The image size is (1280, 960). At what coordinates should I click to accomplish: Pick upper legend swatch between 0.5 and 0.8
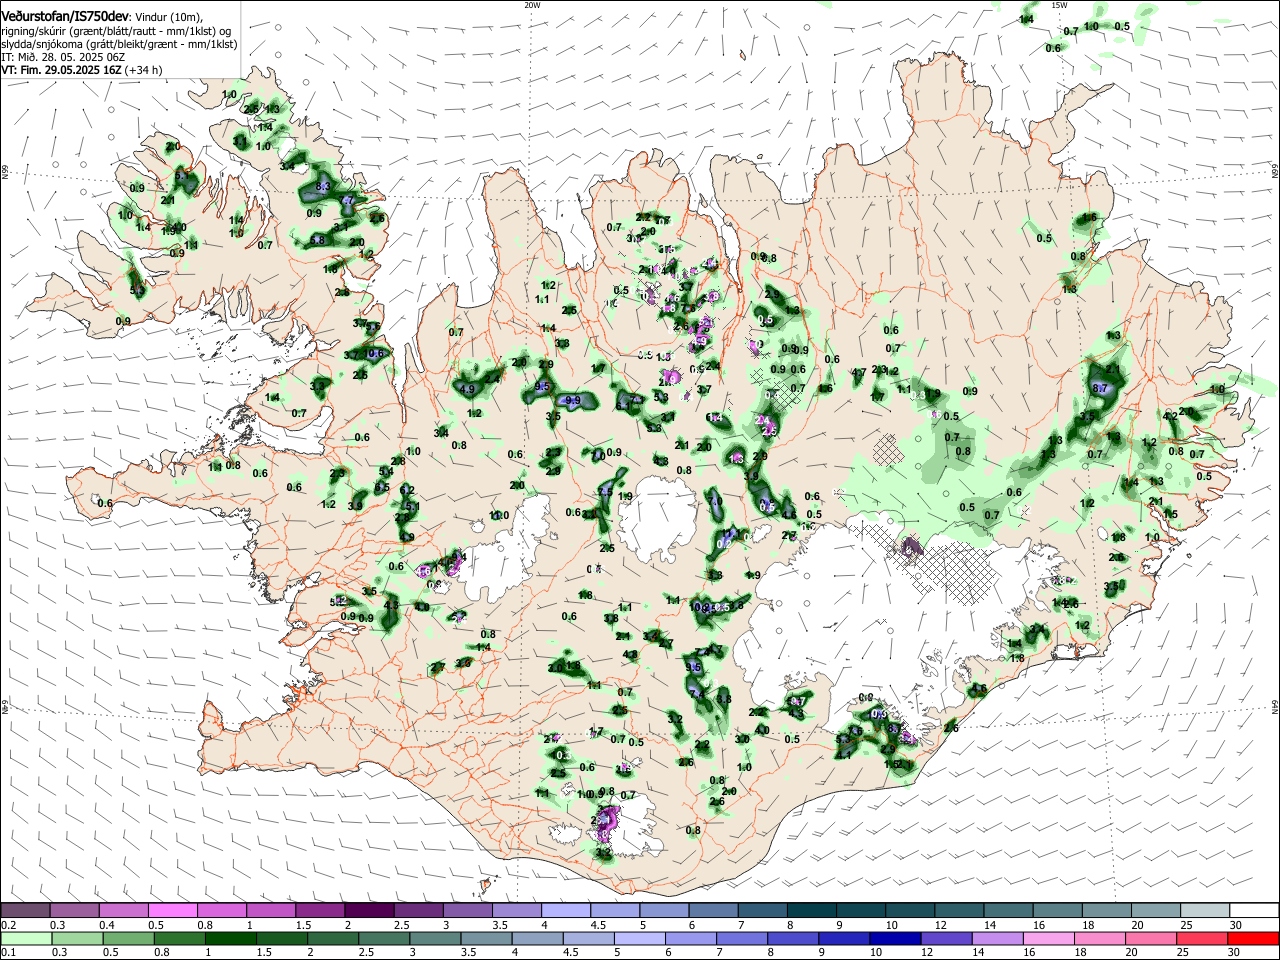[174, 911]
